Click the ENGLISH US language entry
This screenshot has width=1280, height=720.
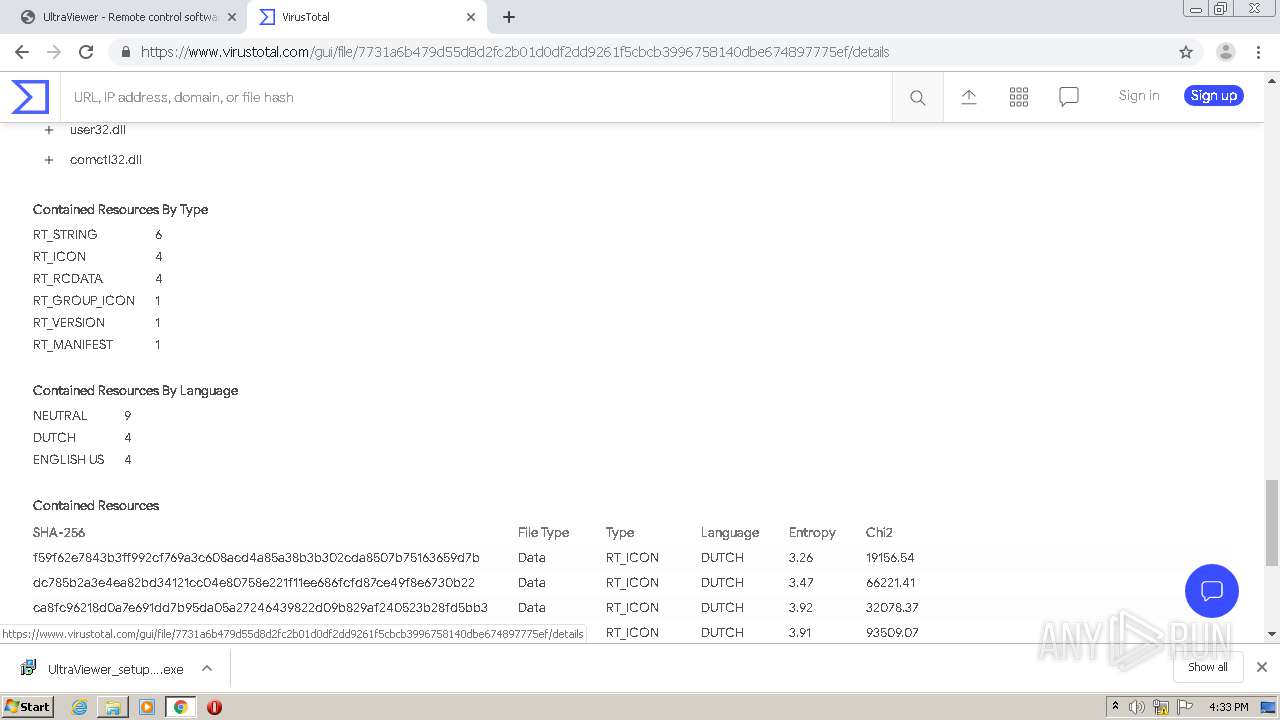68,460
